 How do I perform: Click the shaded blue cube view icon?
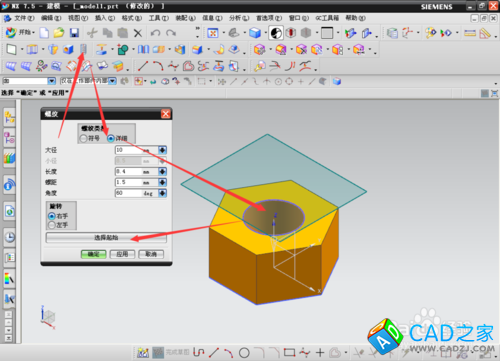coord(255,33)
